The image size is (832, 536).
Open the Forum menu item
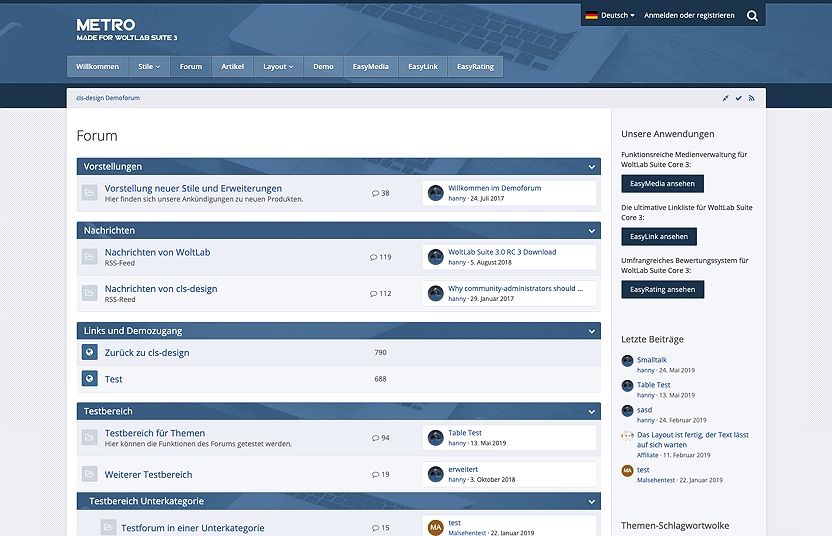[x=191, y=66]
